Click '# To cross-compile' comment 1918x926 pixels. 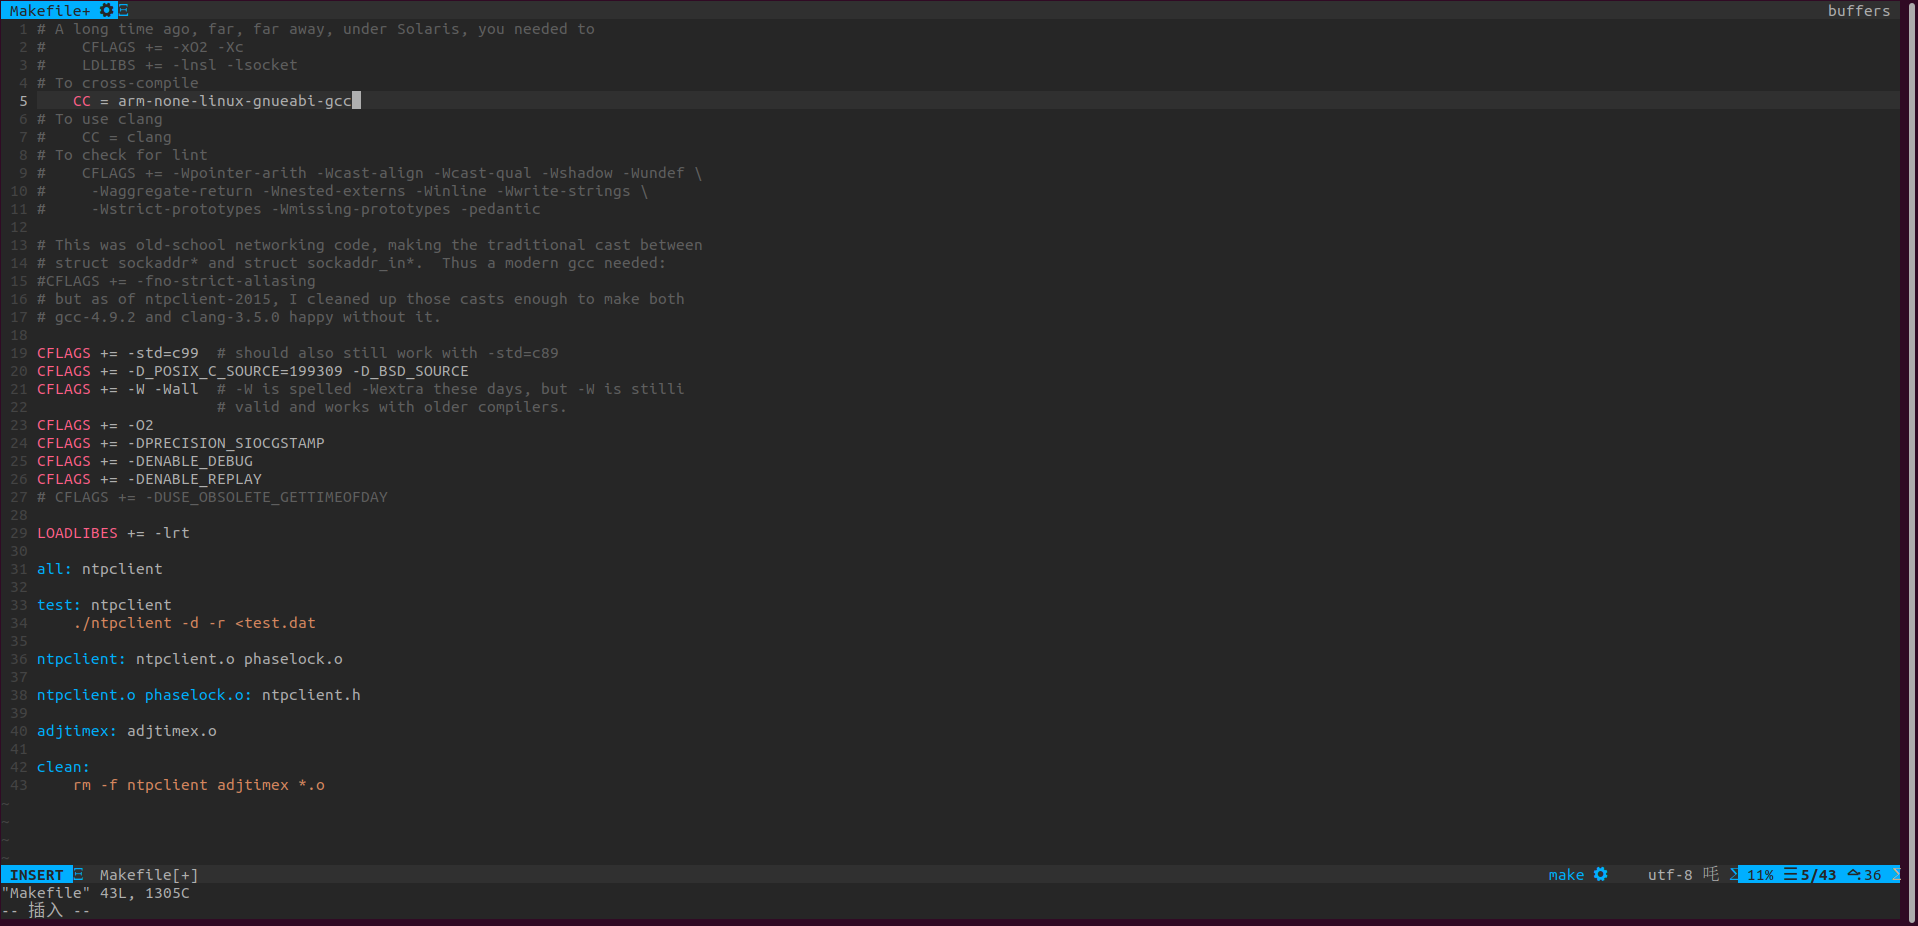coord(117,82)
